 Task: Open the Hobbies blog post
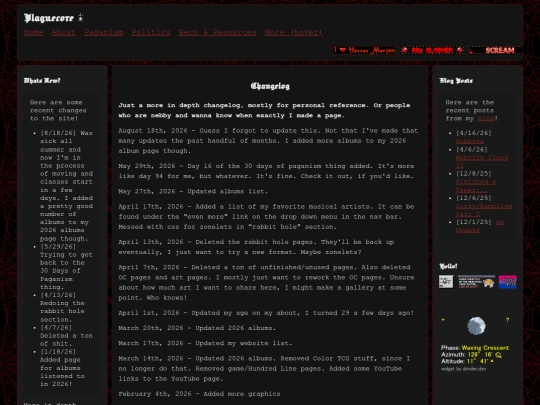tap(469, 141)
